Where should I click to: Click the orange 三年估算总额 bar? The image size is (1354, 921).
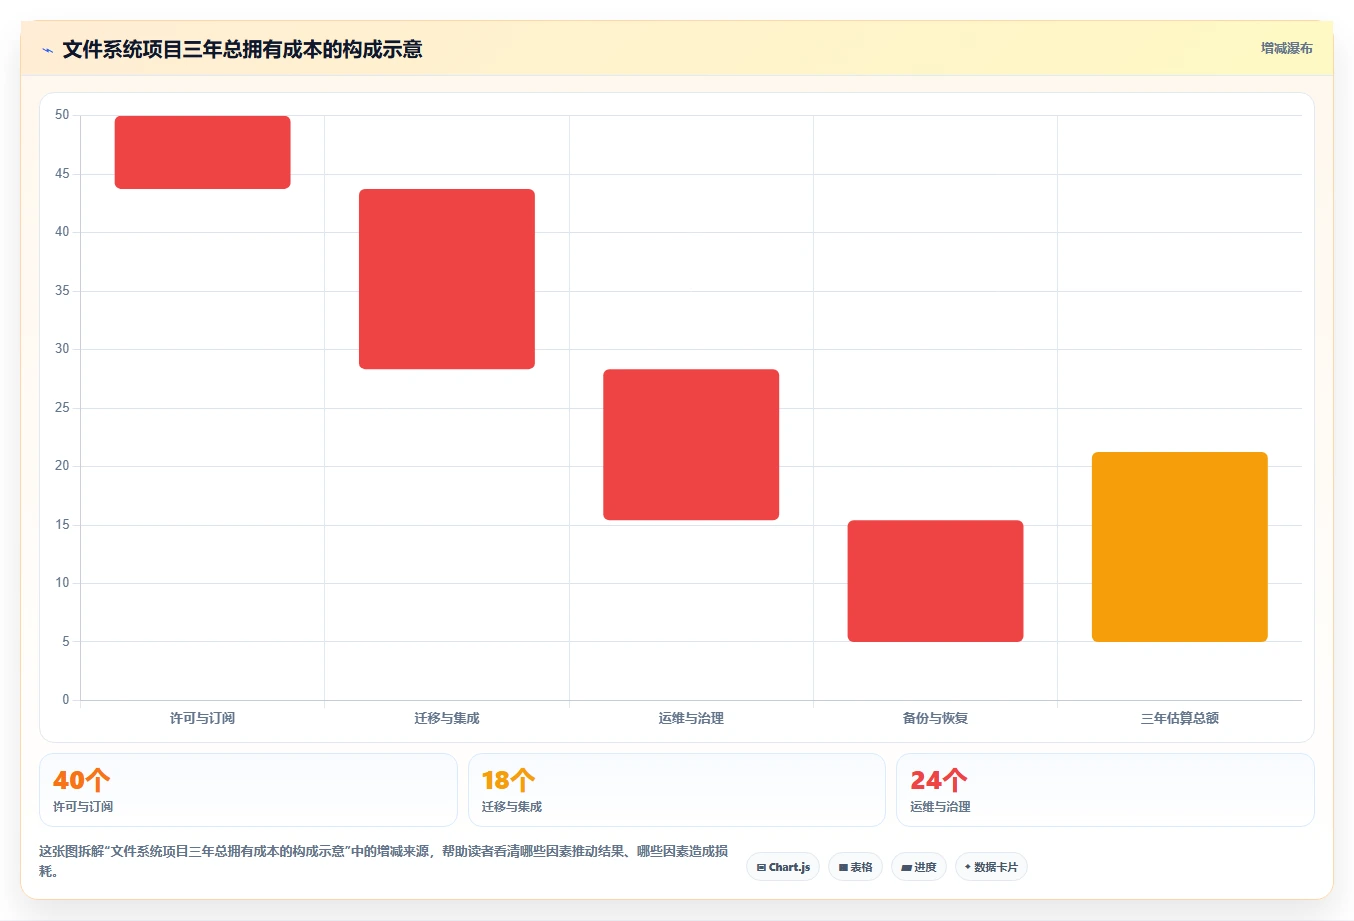pyautogui.click(x=1180, y=547)
